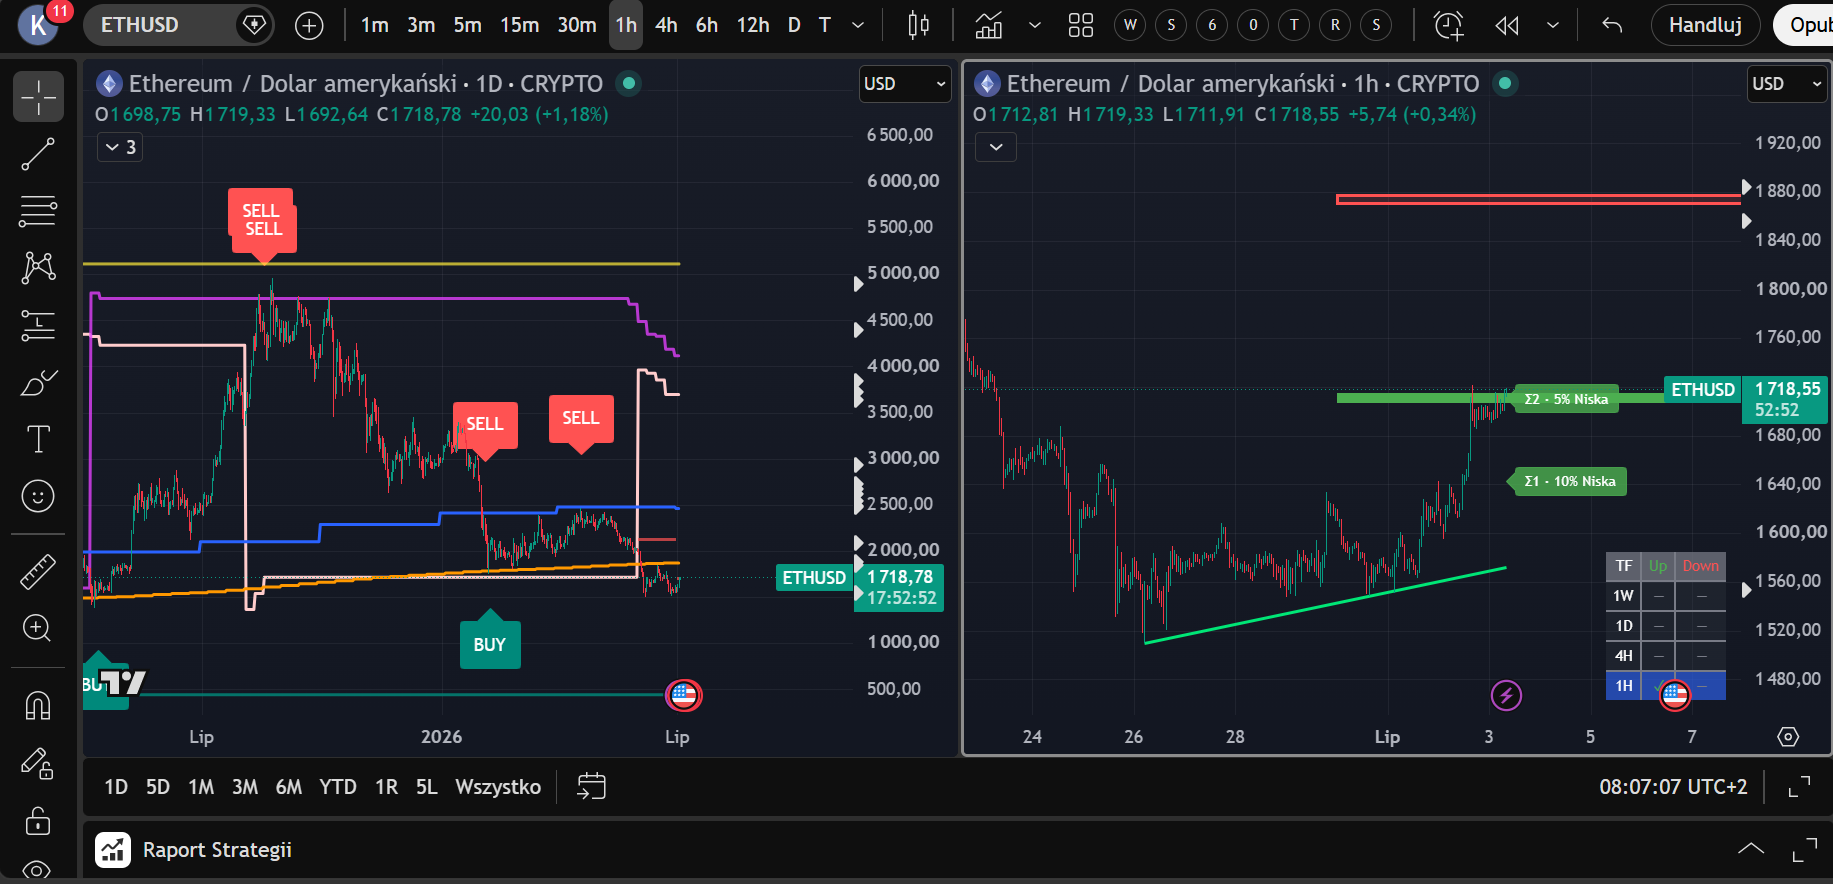Click the diamond icon next to ETHUSD

click(254, 25)
